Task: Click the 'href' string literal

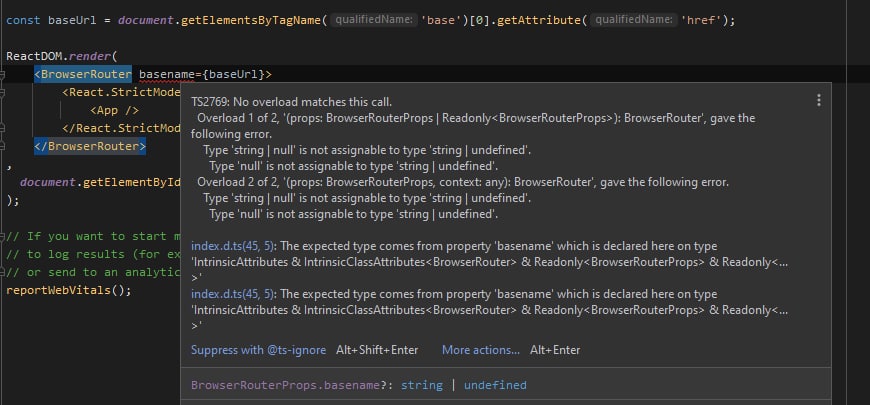Action: [701, 21]
